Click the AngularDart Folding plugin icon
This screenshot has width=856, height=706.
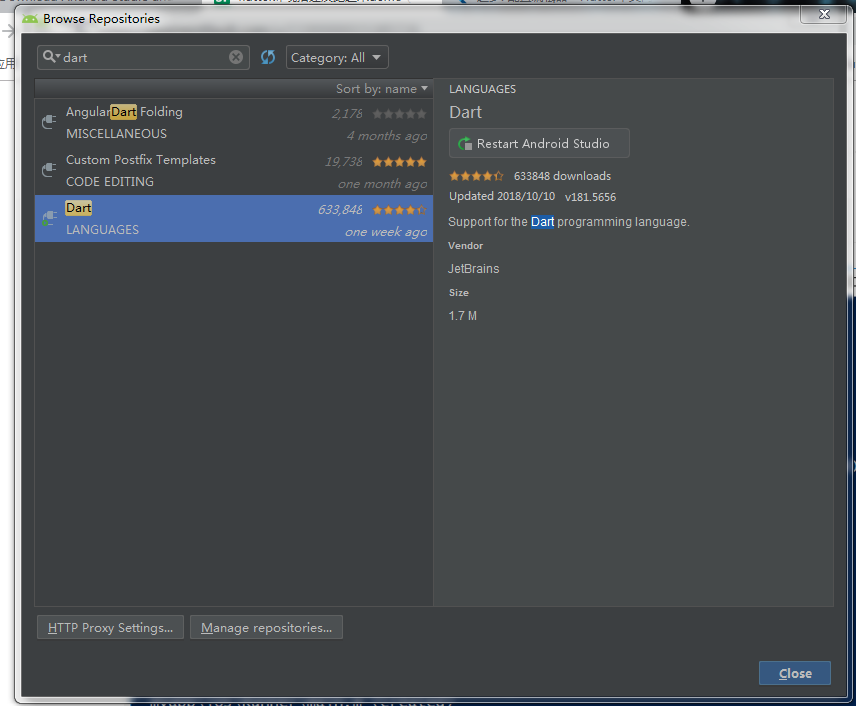49,122
